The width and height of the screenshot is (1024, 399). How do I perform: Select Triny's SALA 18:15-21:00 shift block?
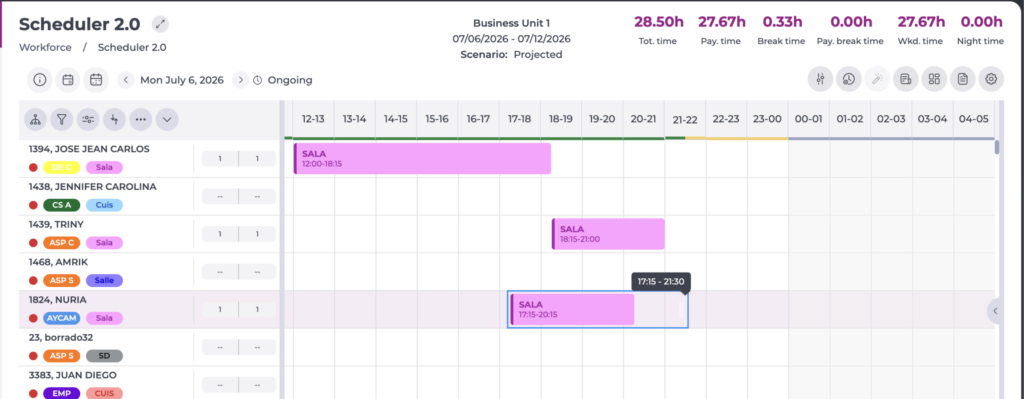tap(608, 234)
